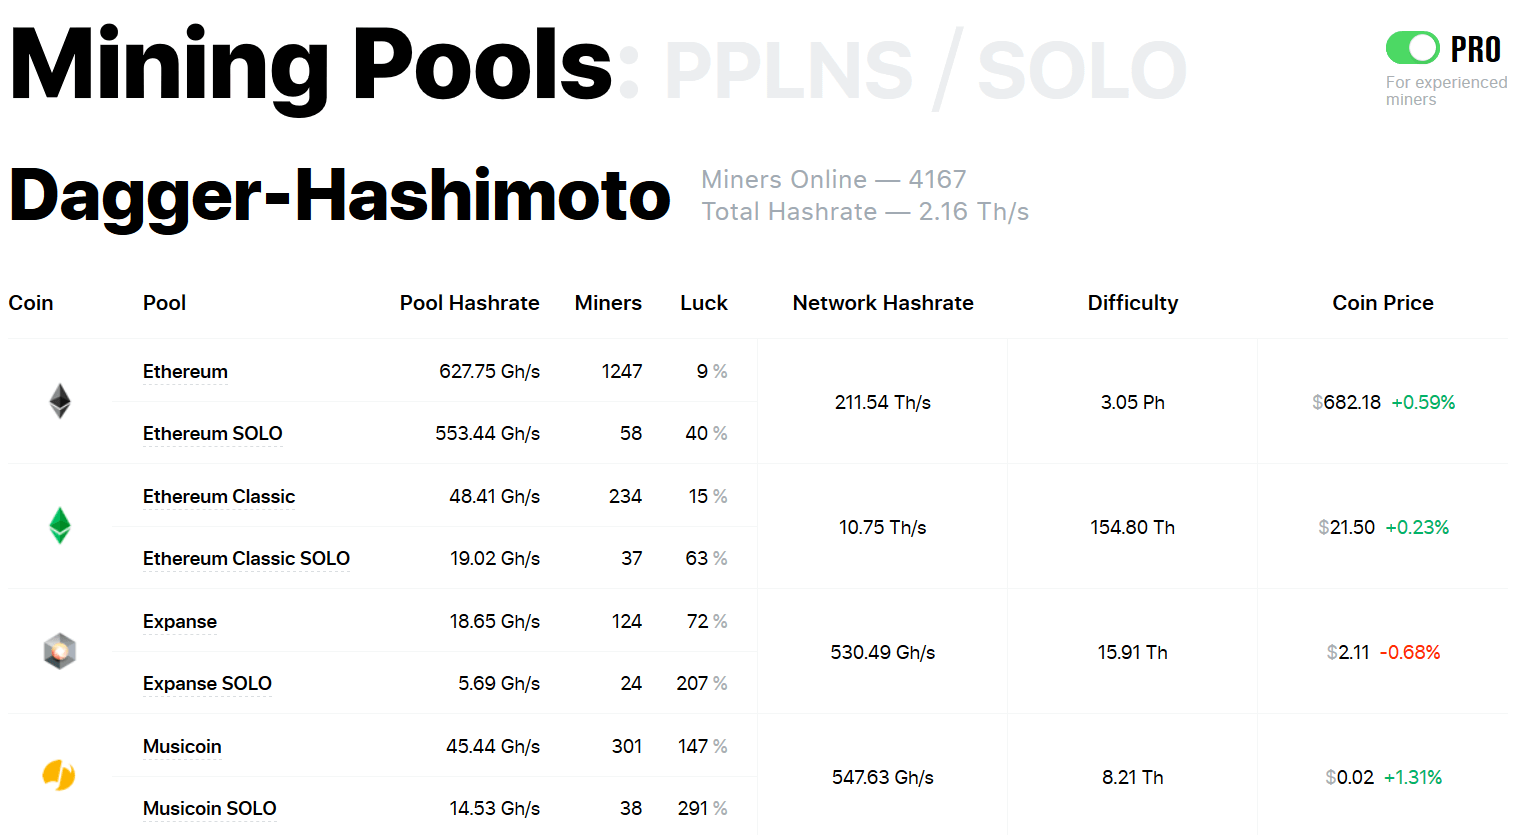Click the Miners column header
This screenshot has width=1520, height=835.
click(x=608, y=303)
